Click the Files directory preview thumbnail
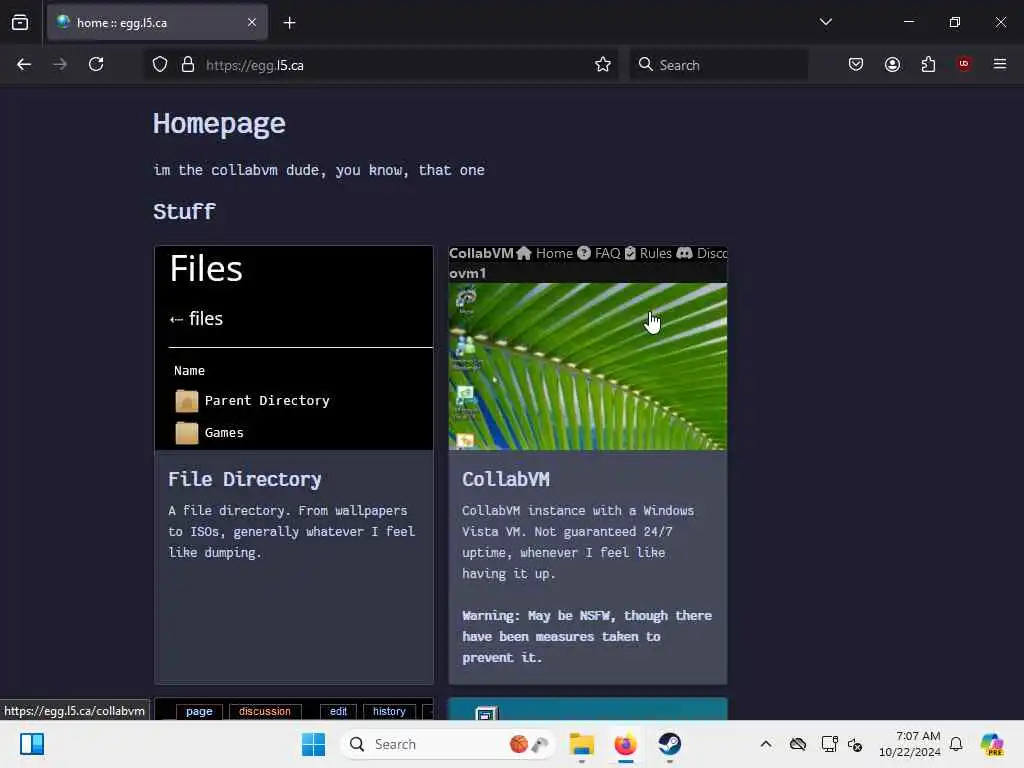Image resolution: width=1024 pixels, height=768 pixels. point(294,348)
